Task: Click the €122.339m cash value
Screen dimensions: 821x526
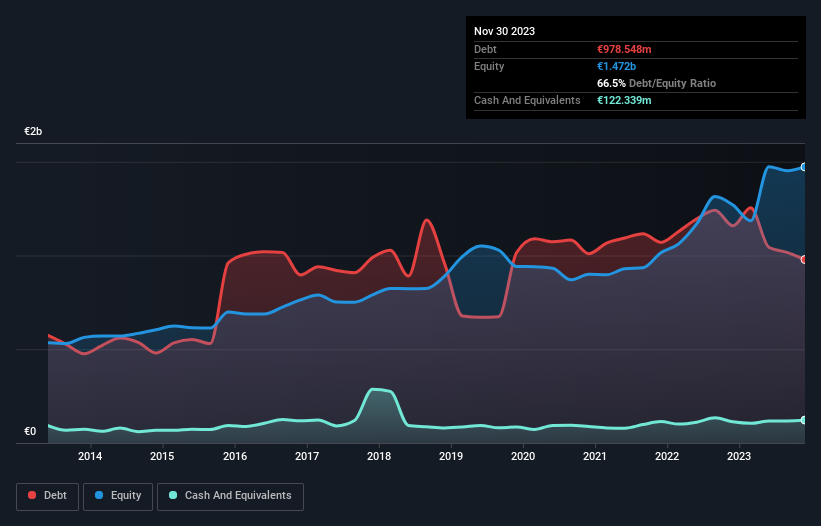Action: (x=624, y=100)
